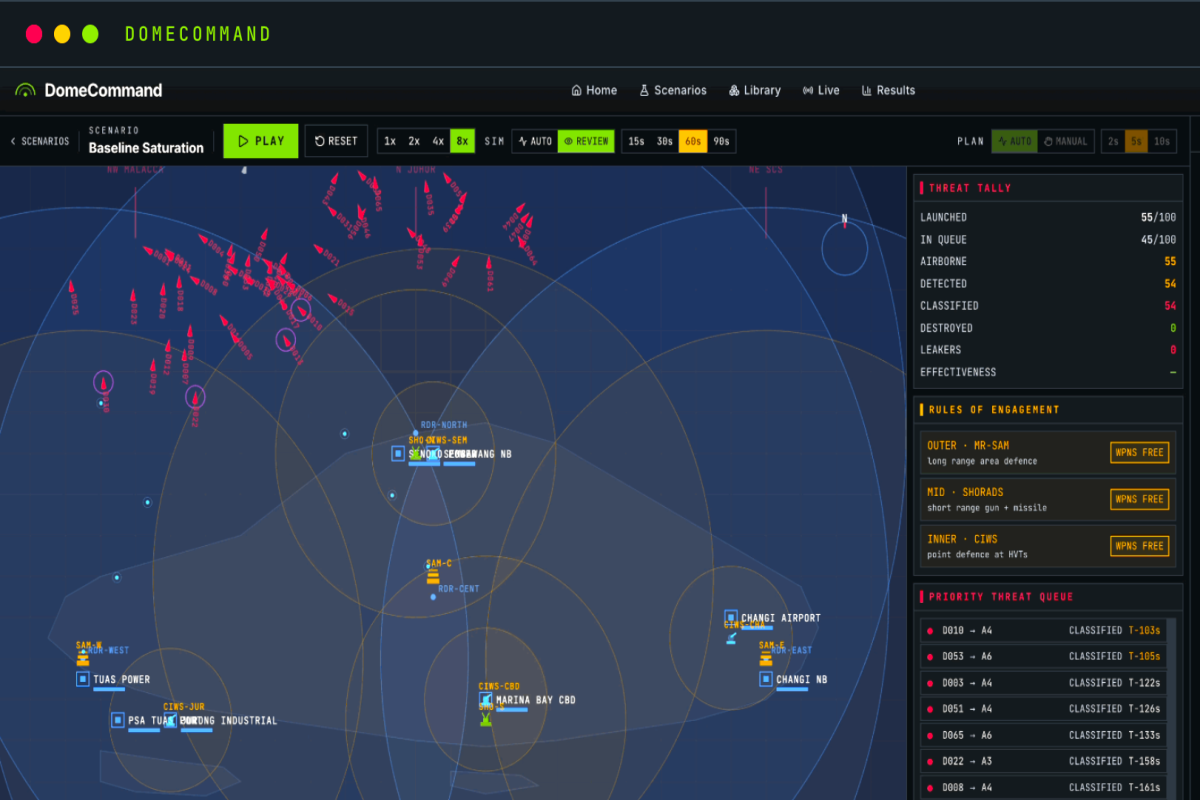Click the Baseline Saturation scenario title
The width and height of the screenshot is (1200, 800).
tap(146, 148)
